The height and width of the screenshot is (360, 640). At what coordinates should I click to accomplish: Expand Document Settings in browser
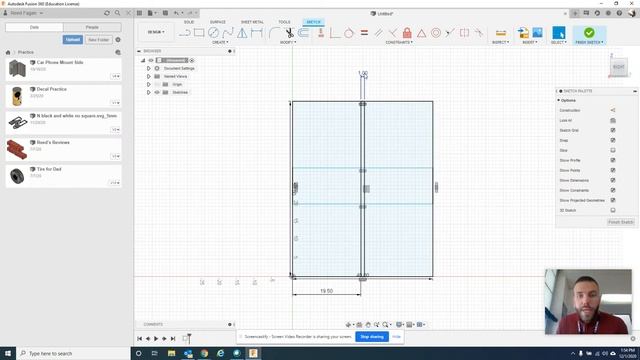(149, 68)
